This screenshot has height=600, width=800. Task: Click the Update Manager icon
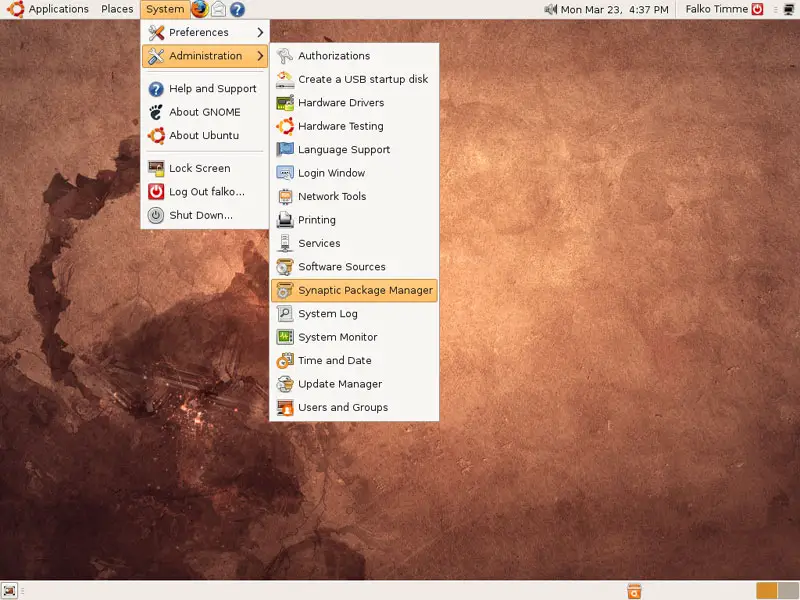pyautogui.click(x=285, y=384)
